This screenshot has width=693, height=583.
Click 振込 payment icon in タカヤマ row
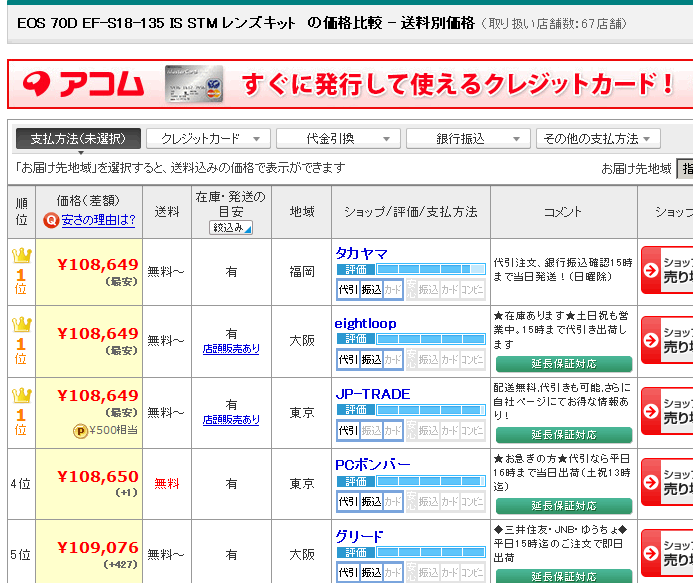coord(371,290)
